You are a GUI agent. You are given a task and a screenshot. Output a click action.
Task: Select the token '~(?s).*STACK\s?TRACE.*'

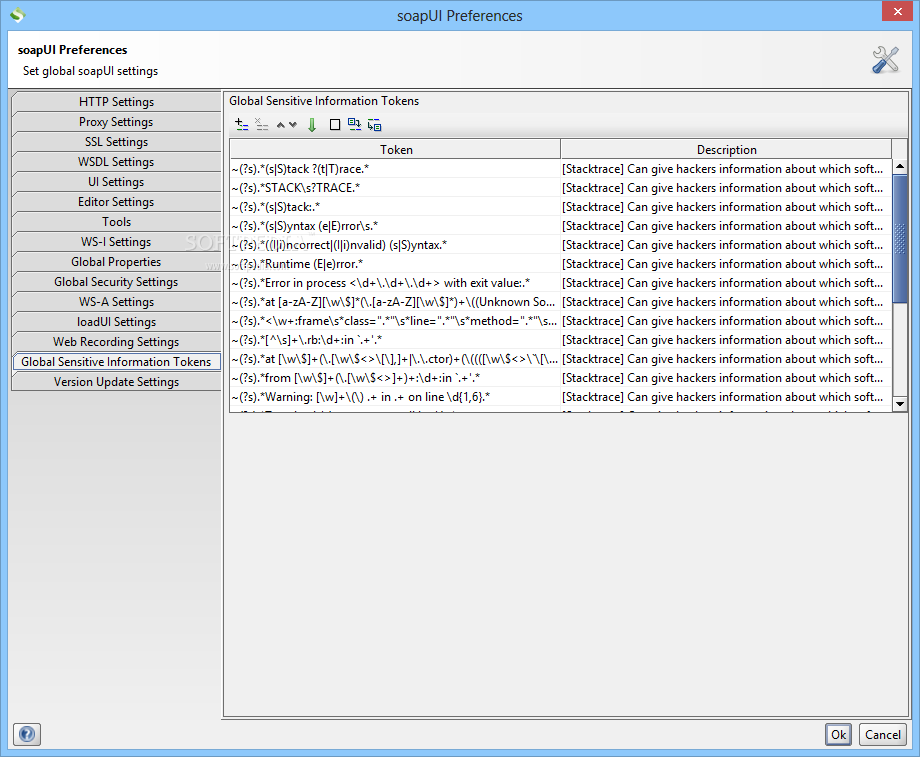point(395,188)
